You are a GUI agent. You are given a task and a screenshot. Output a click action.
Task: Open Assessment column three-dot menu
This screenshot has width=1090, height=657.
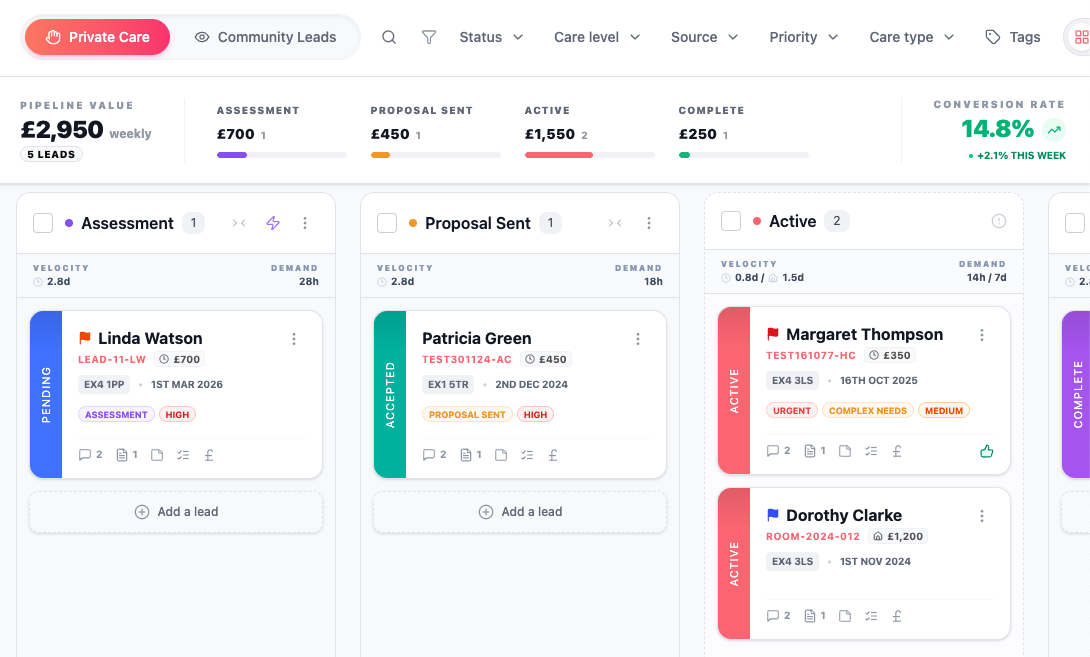coord(305,222)
